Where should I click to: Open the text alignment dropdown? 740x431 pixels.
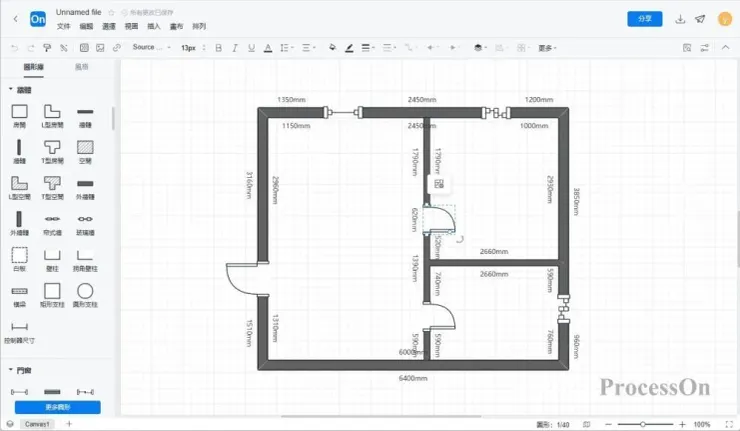[308, 48]
